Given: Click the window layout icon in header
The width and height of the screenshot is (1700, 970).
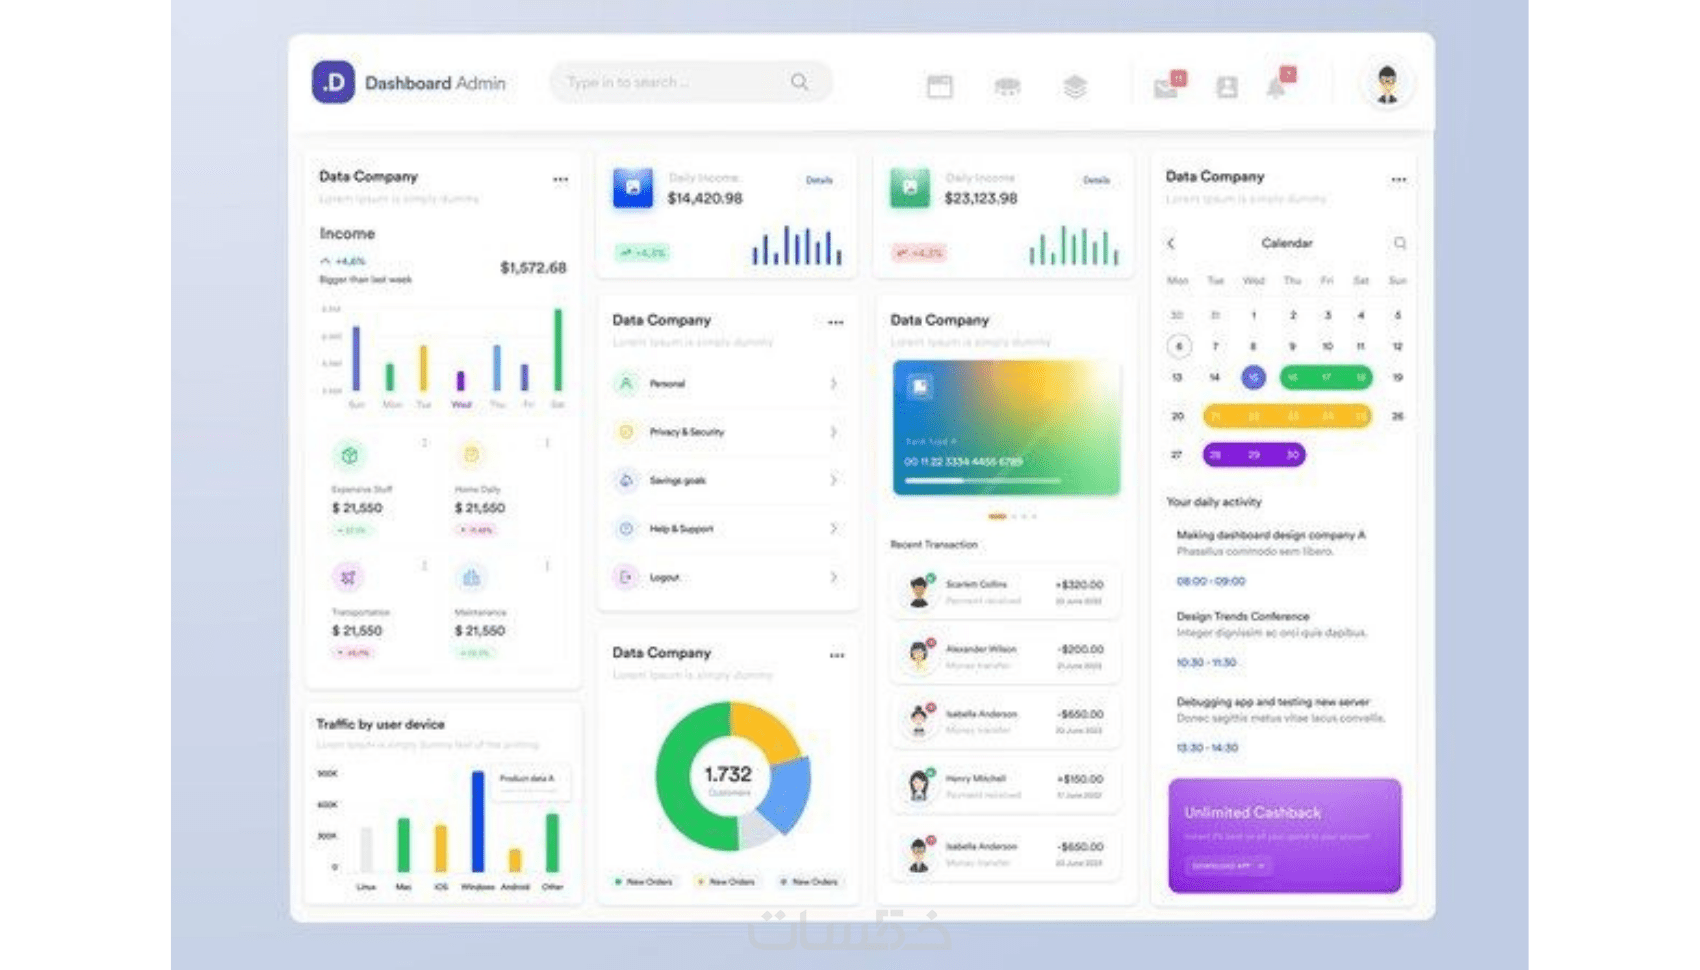Looking at the screenshot, I should (940, 87).
